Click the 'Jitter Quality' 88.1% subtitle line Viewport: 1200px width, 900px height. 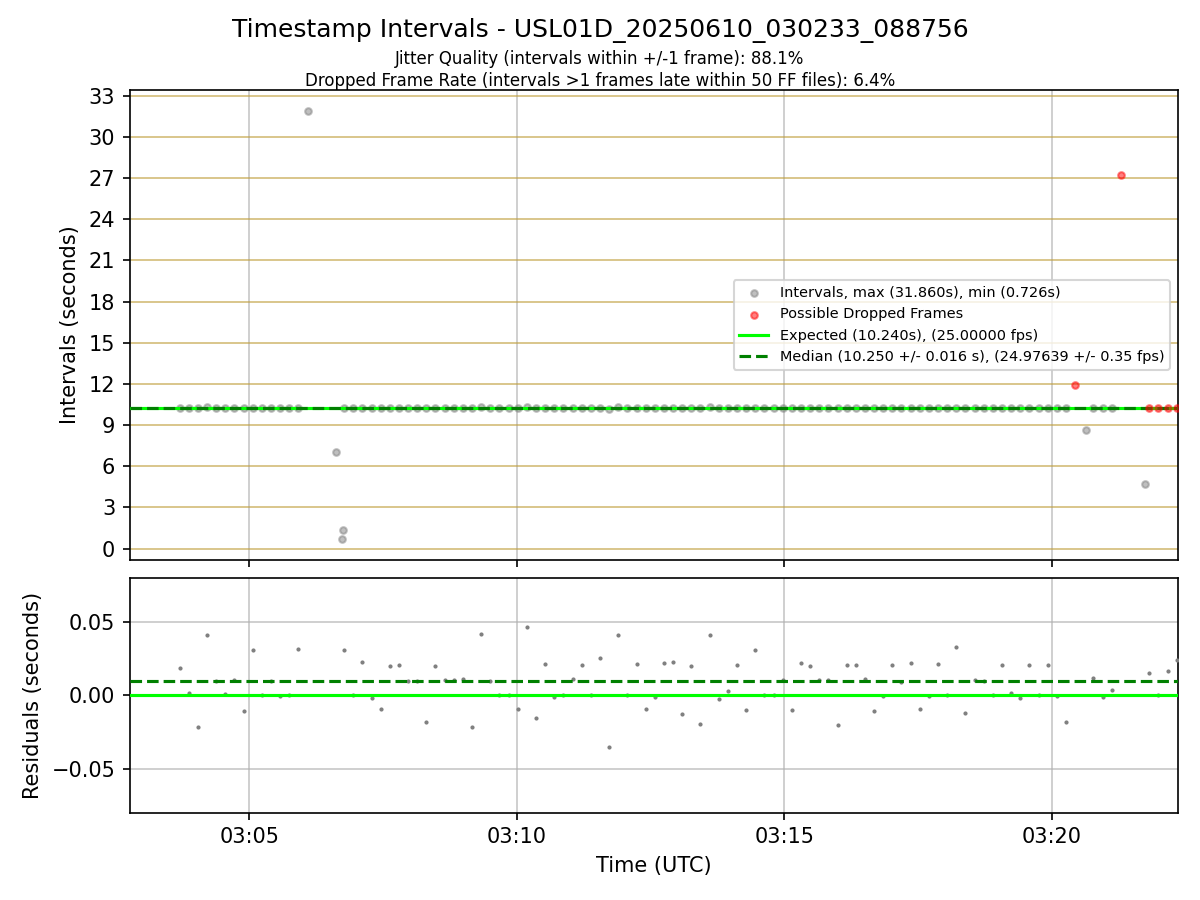tap(599, 58)
